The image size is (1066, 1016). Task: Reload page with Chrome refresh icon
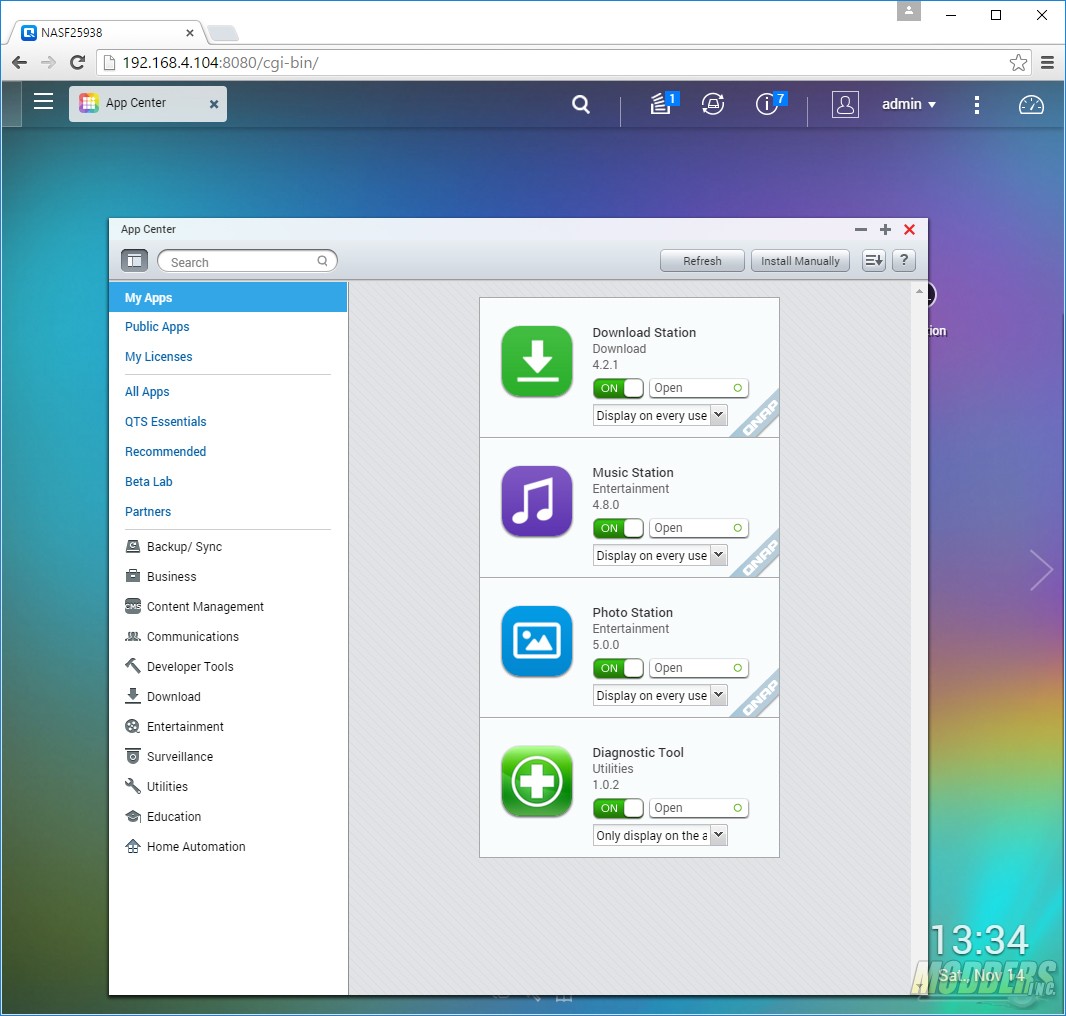pyautogui.click(x=78, y=63)
